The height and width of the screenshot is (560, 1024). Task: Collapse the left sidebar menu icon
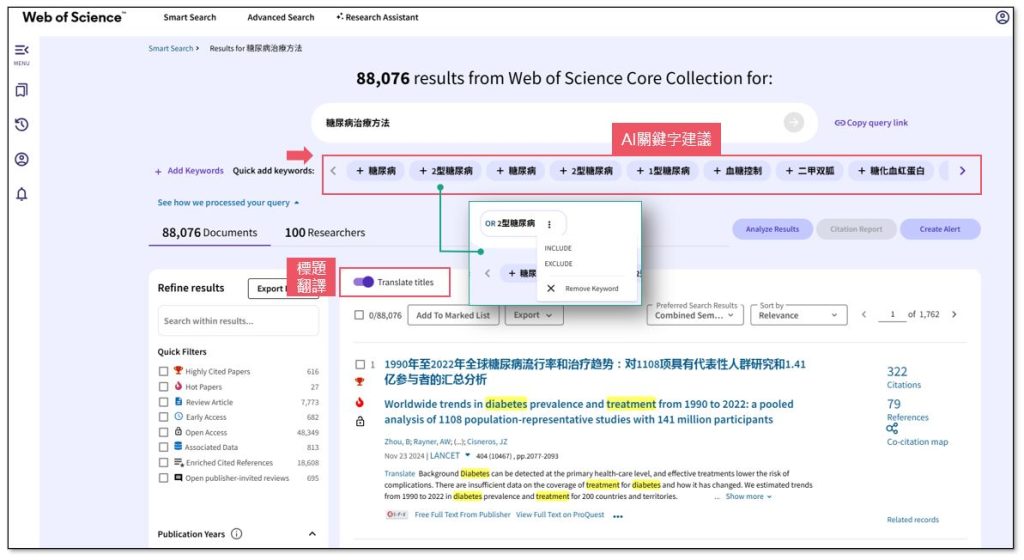point(21,51)
